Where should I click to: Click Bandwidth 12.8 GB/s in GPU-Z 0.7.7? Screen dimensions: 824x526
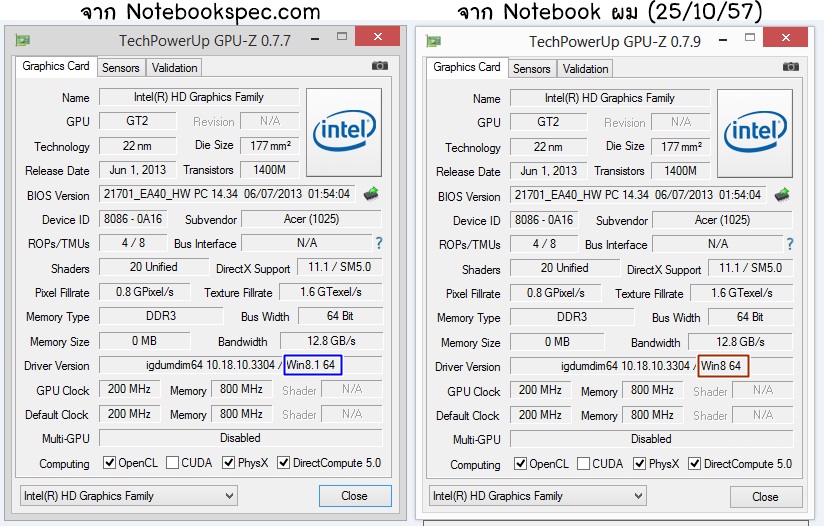332,341
